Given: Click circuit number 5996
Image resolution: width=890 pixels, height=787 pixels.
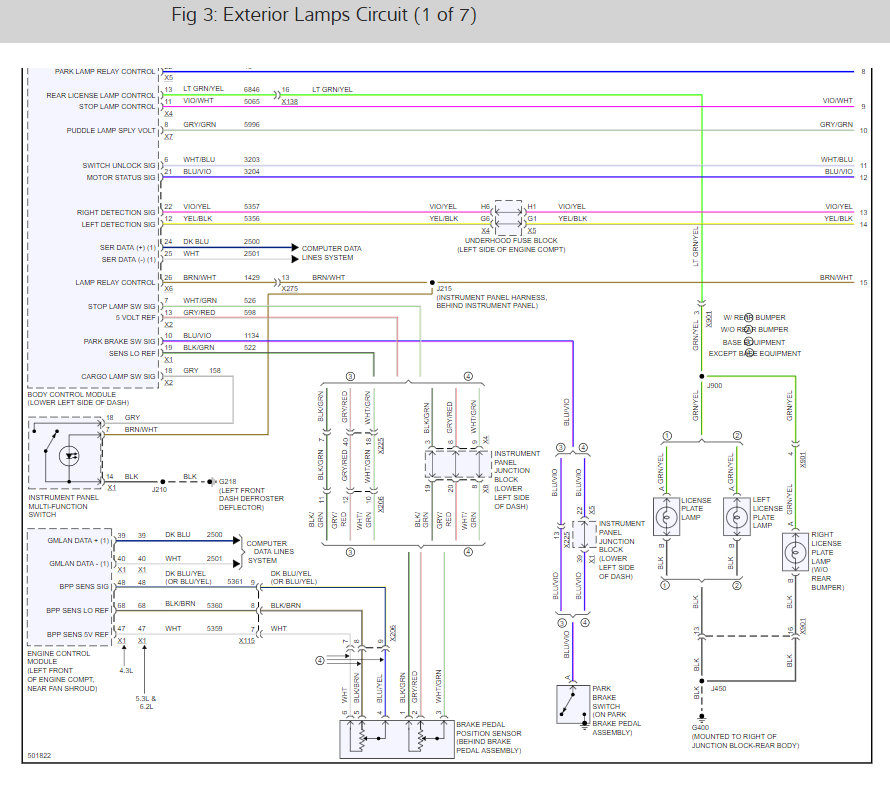Looking at the screenshot, I should point(251,125).
